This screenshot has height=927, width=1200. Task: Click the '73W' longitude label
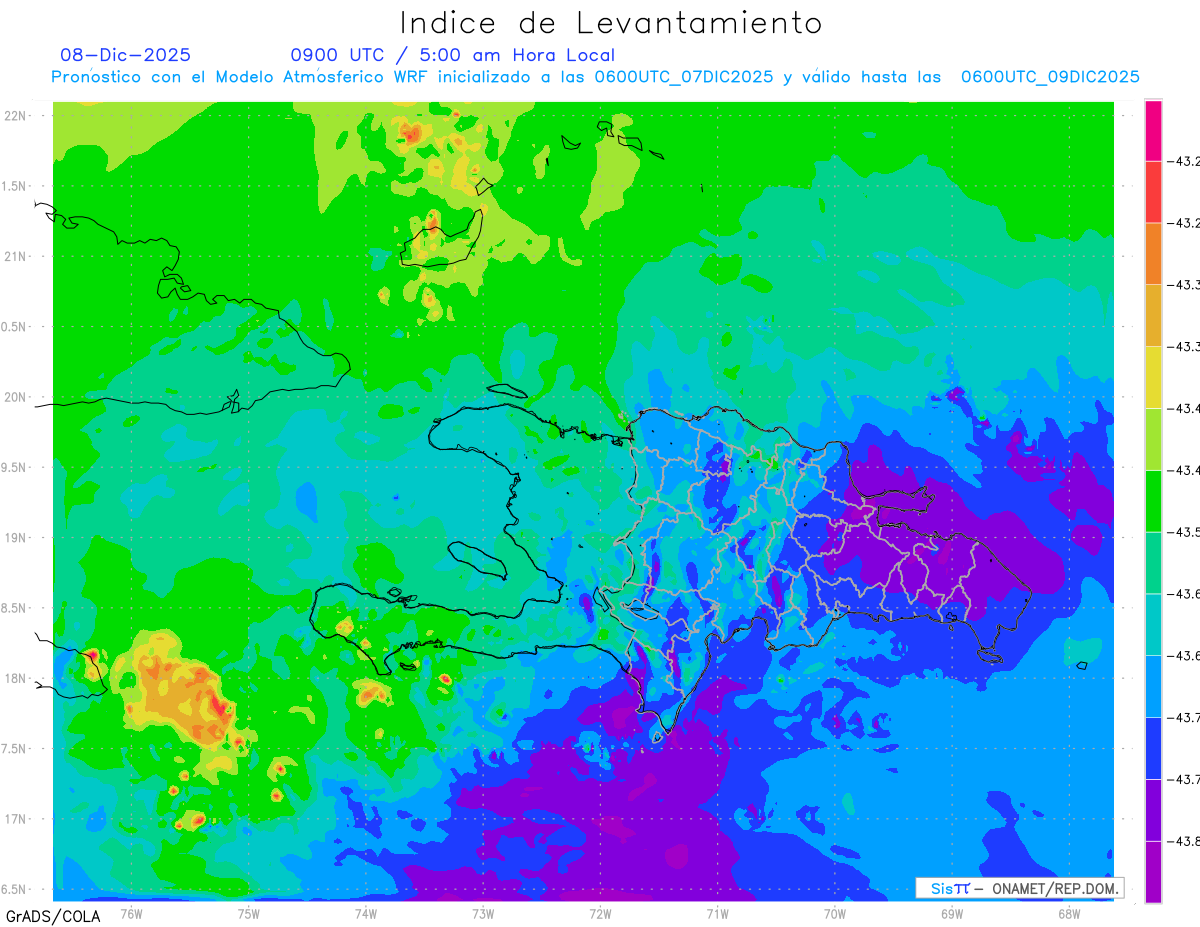(x=483, y=913)
